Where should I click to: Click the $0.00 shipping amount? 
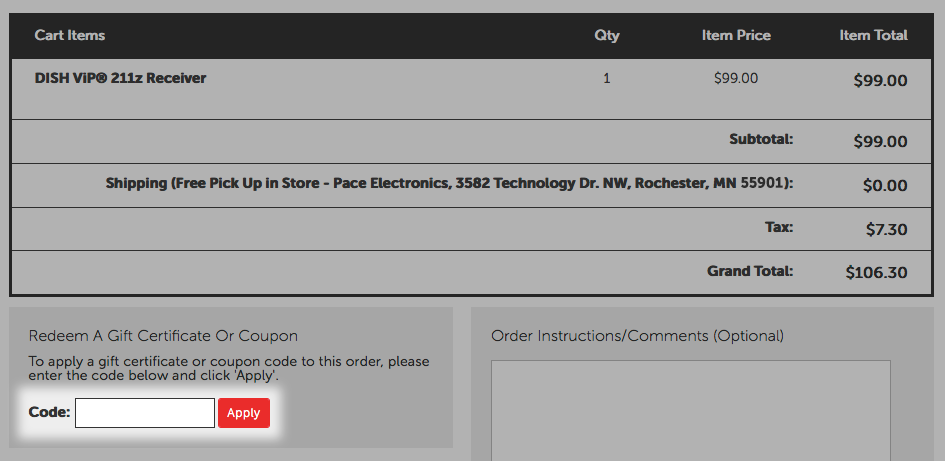pos(885,186)
